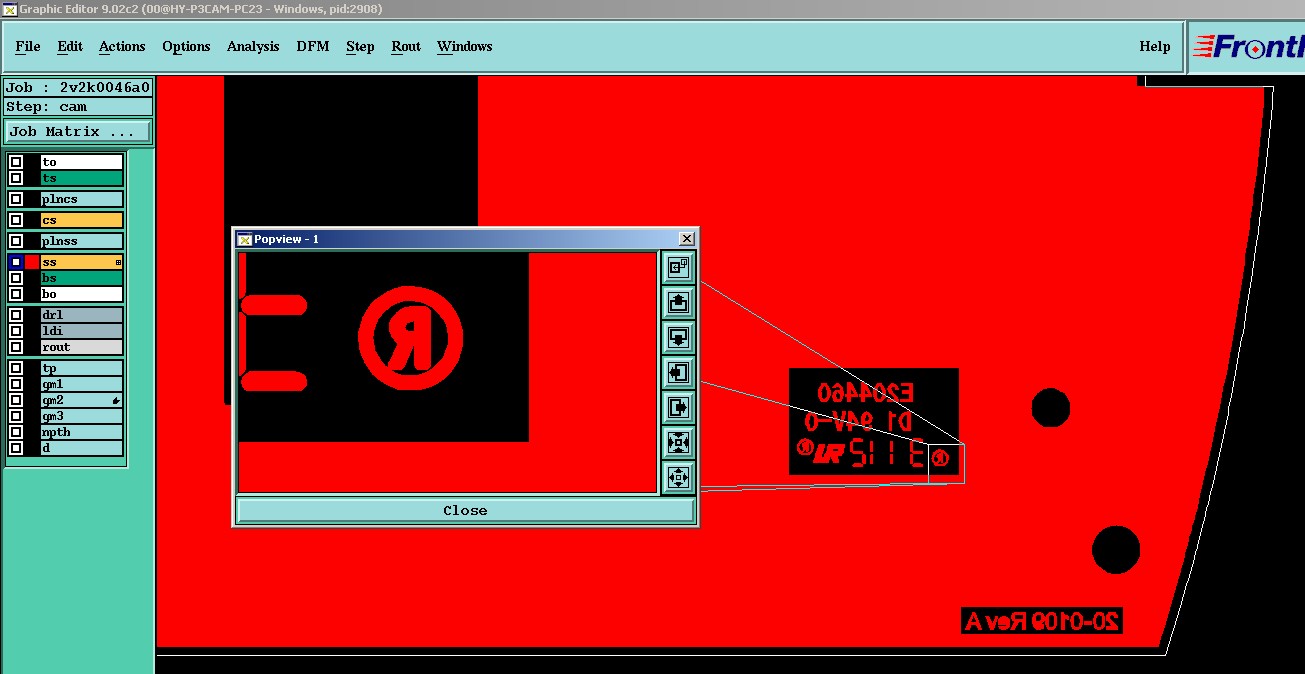Open the DFM menu
The height and width of the screenshot is (674, 1305).
[313, 46]
